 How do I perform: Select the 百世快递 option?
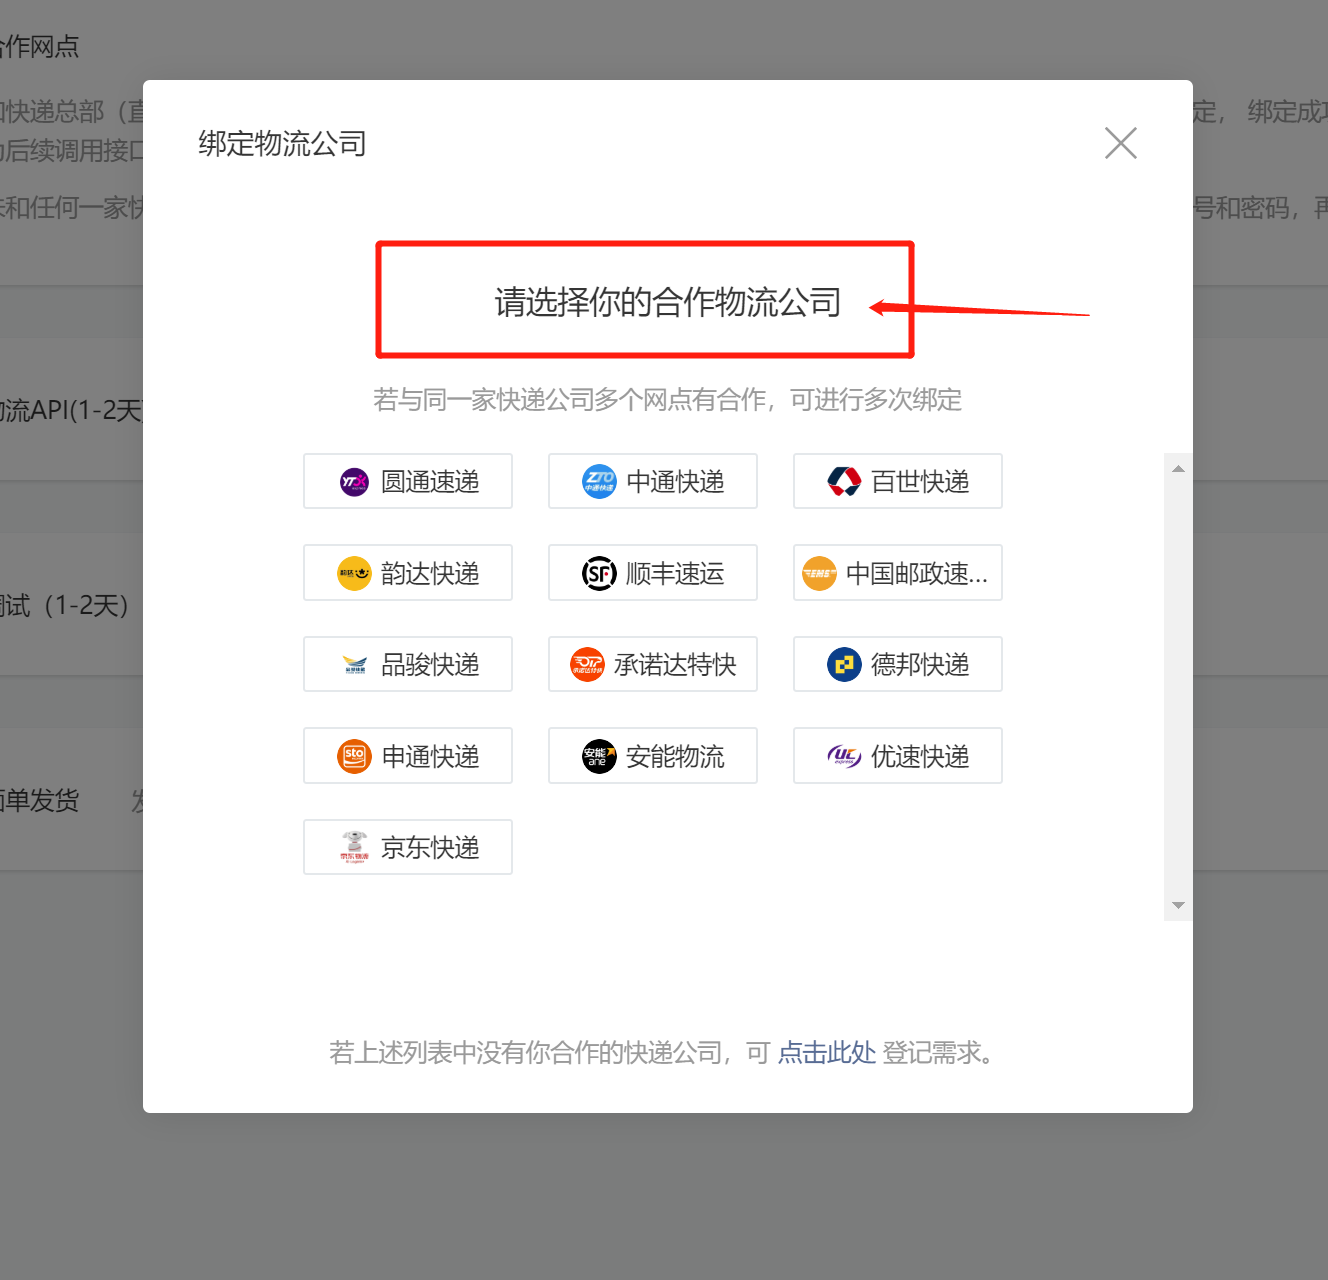coord(898,481)
